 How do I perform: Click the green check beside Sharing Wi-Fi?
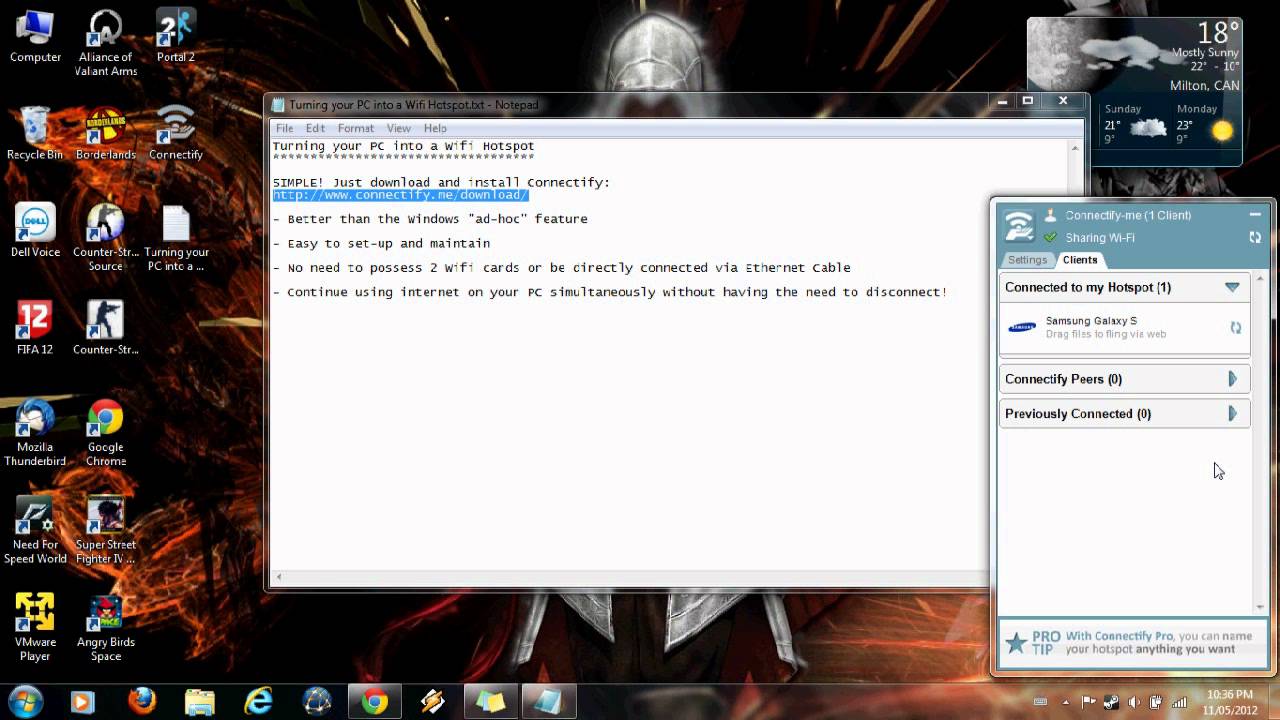[1050, 237]
